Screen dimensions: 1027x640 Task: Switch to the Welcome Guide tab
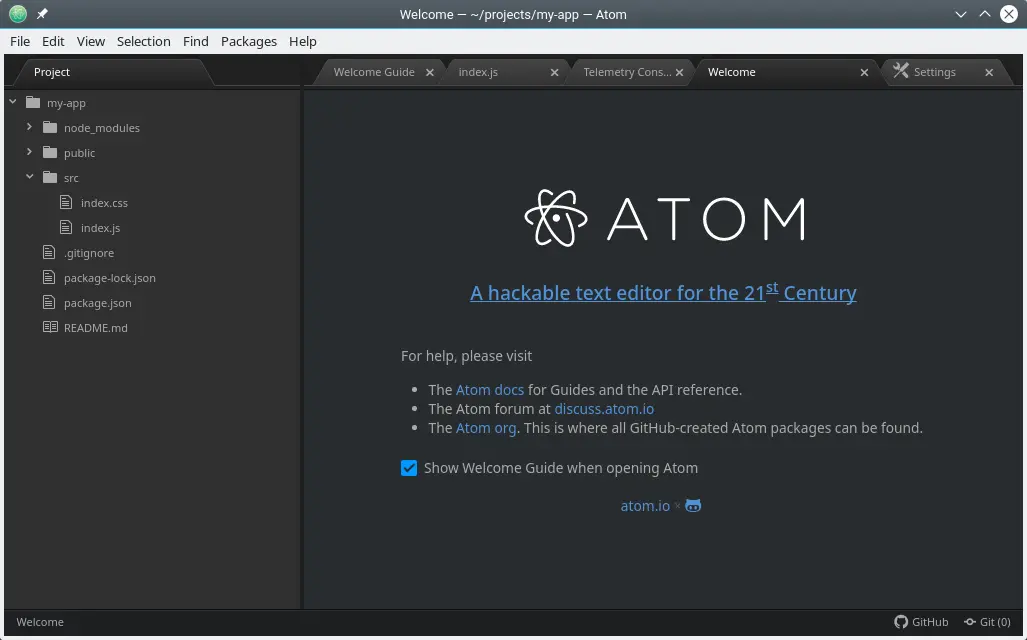tap(374, 72)
